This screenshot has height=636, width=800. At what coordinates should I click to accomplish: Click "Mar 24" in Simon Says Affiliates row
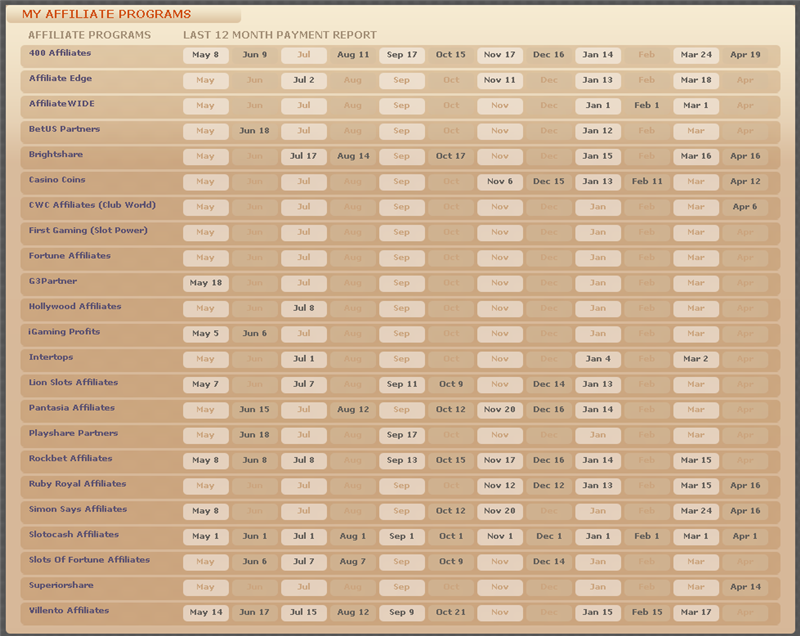coord(696,511)
